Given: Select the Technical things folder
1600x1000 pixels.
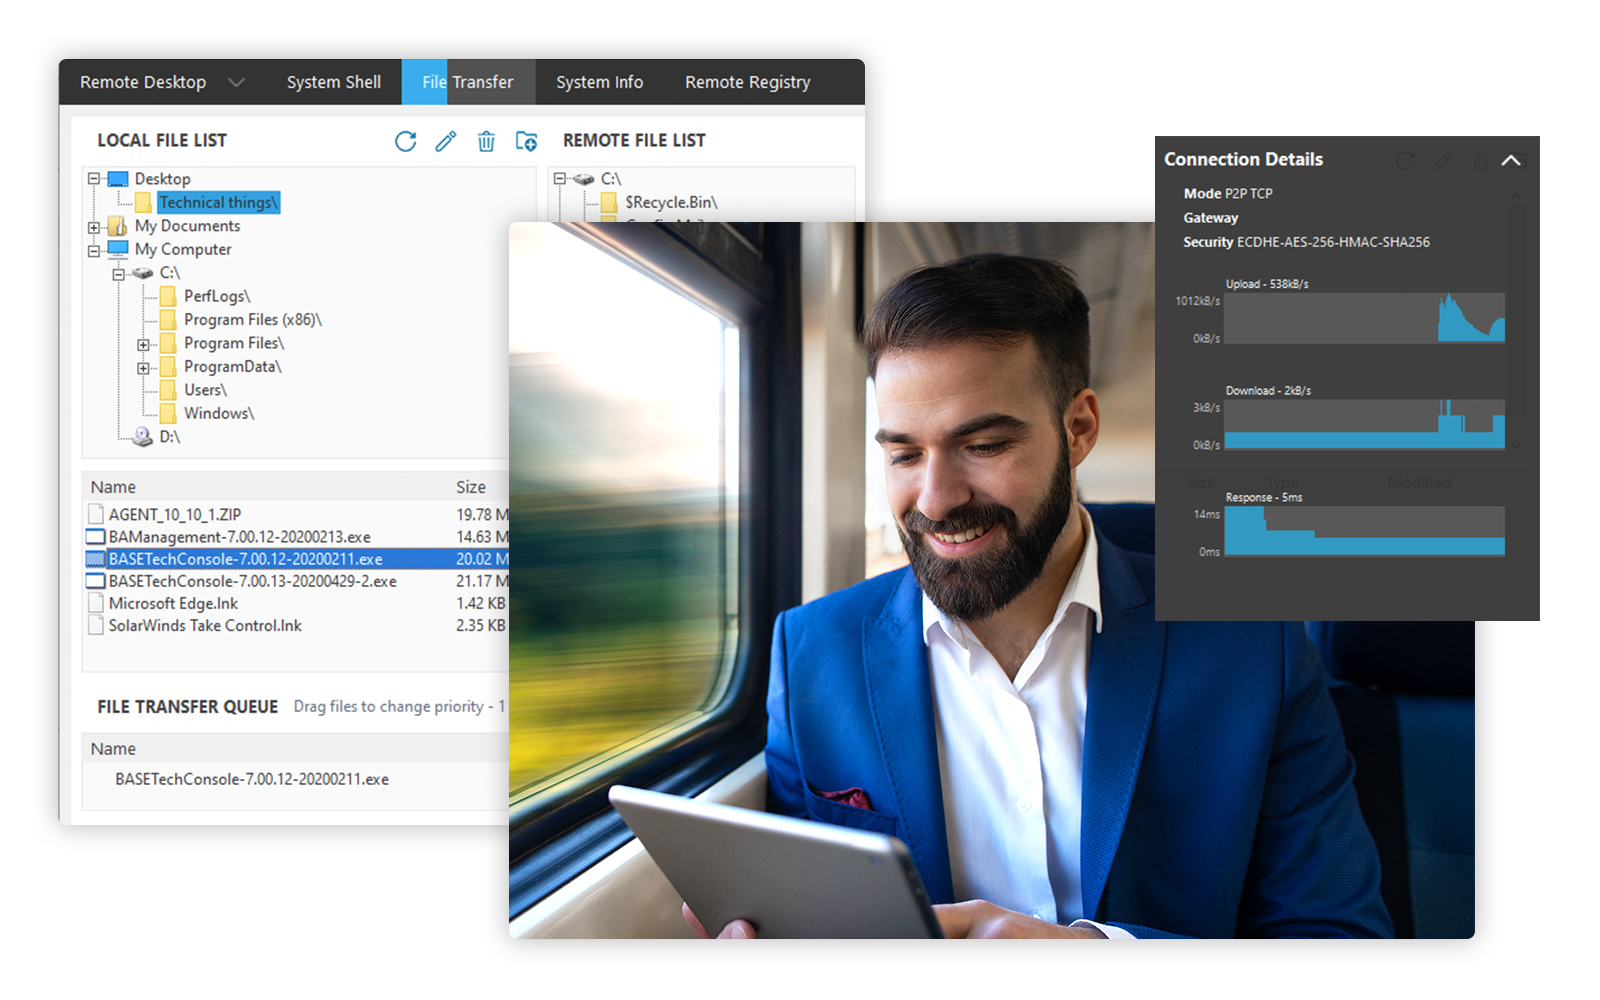Looking at the screenshot, I should [x=218, y=202].
